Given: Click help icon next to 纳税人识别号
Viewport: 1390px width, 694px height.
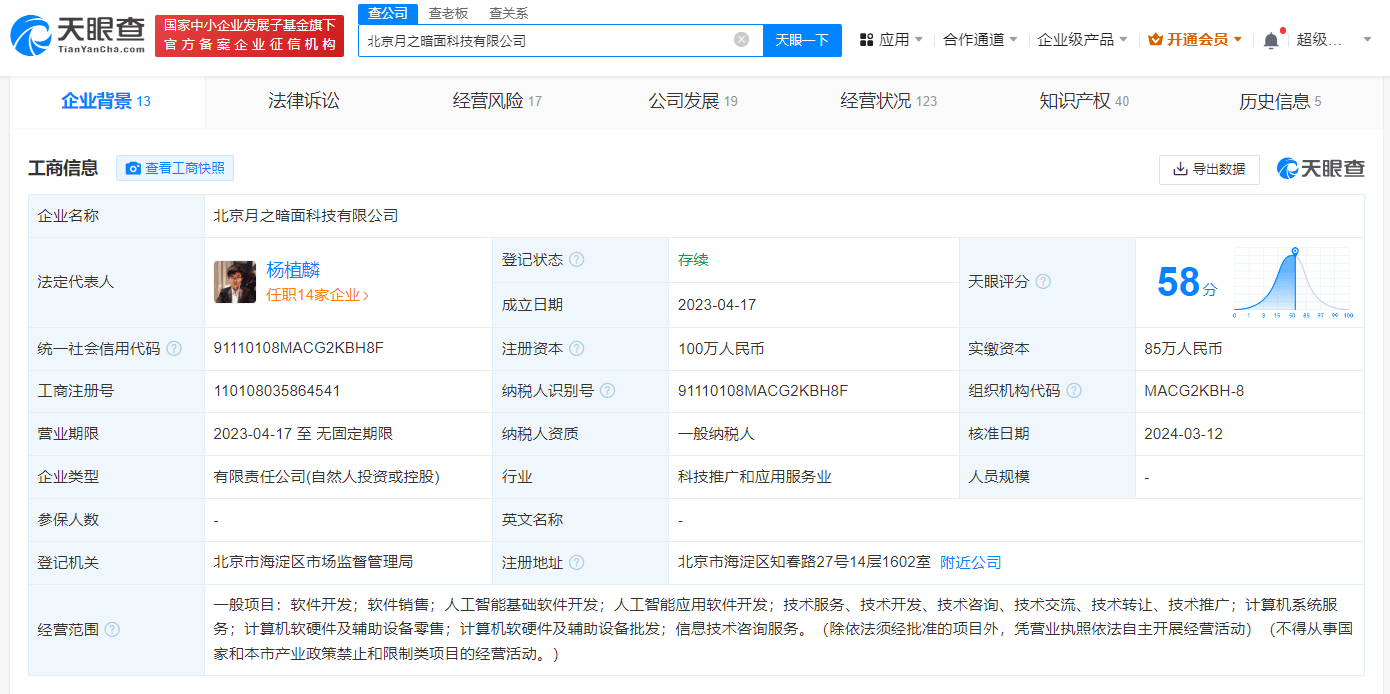Looking at the screenshot, I should (607, 391).
